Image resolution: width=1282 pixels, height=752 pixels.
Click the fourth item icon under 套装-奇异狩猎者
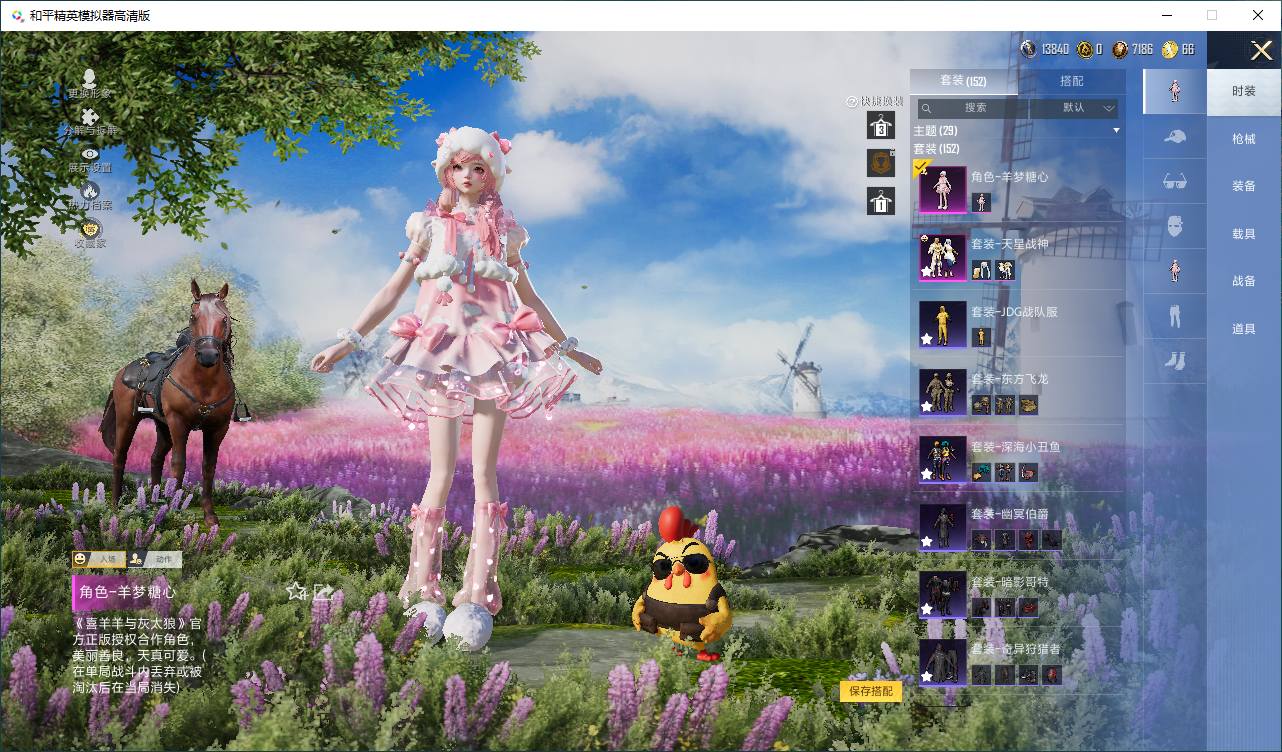point(1051,675)
